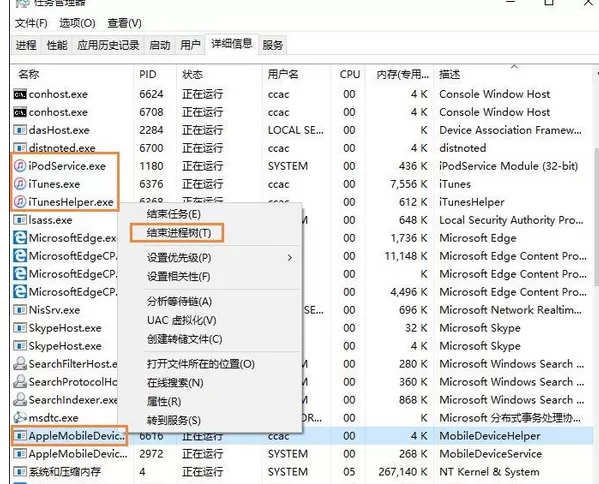Switch to the 启动 tab
599x484 pixels.
[160, 45]
